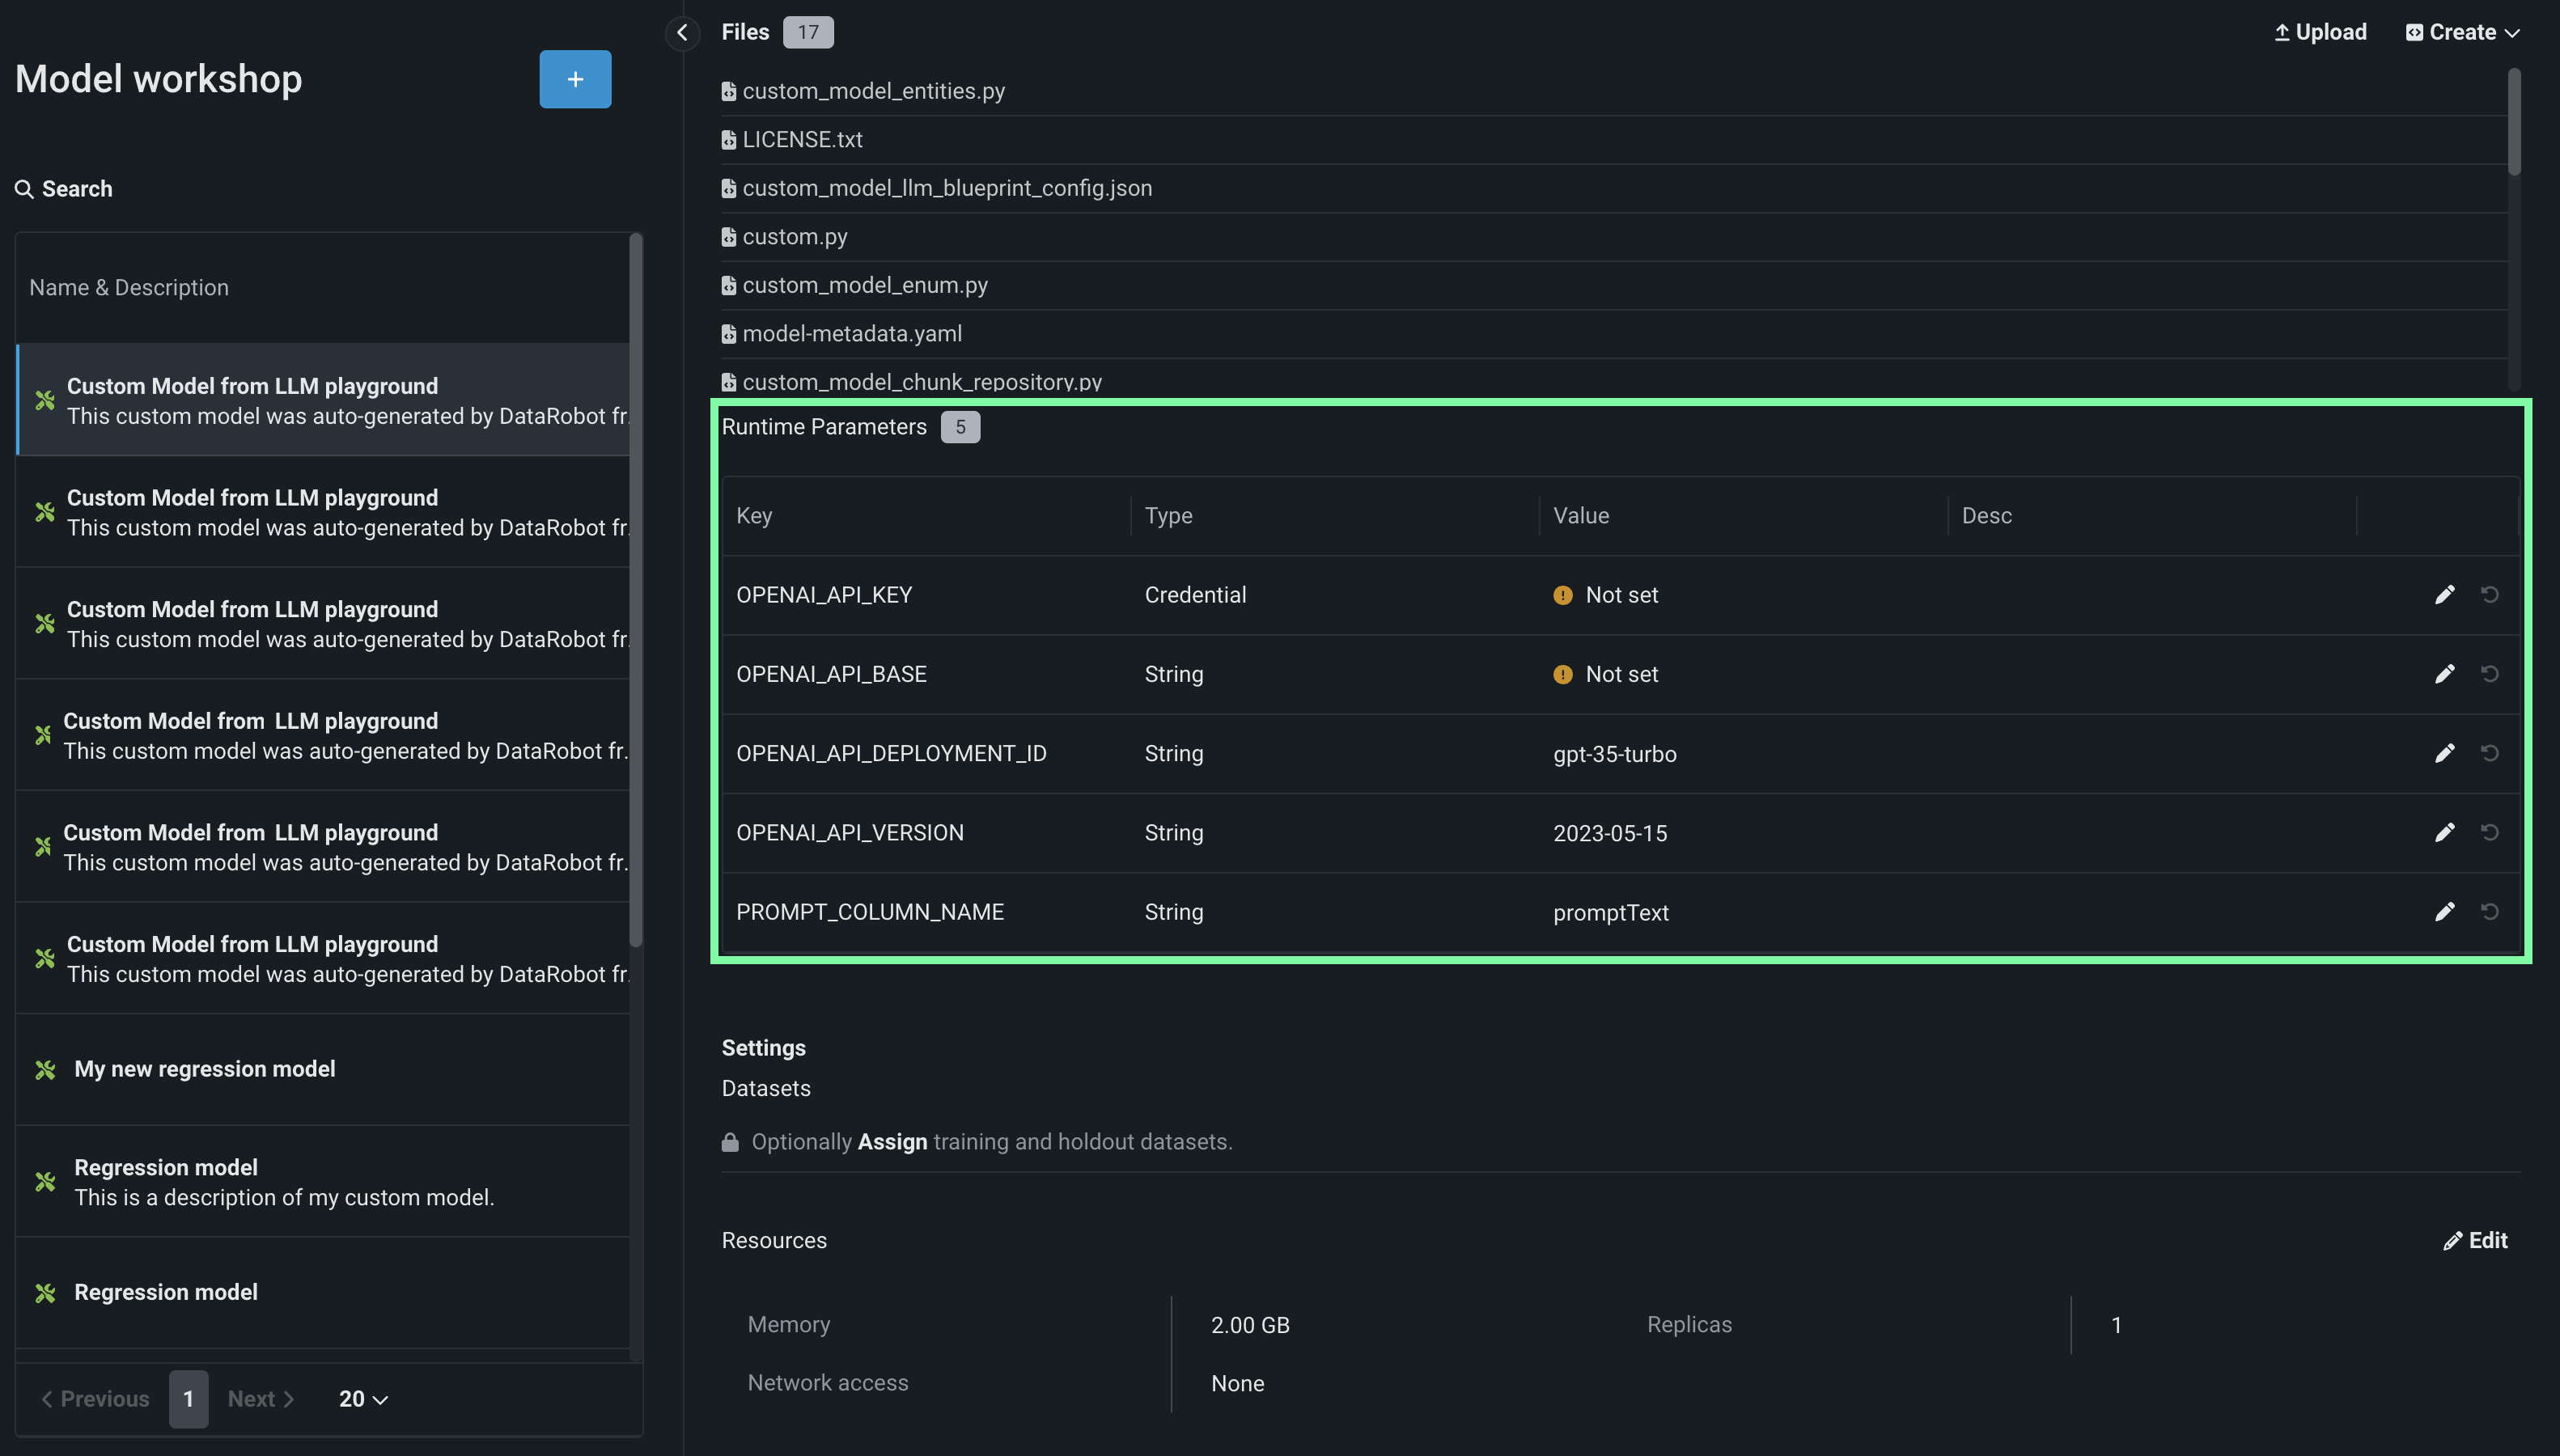Click Edit next to Resources
Viewport: 2560px width, 1456px height.
click(2475, 1240)
